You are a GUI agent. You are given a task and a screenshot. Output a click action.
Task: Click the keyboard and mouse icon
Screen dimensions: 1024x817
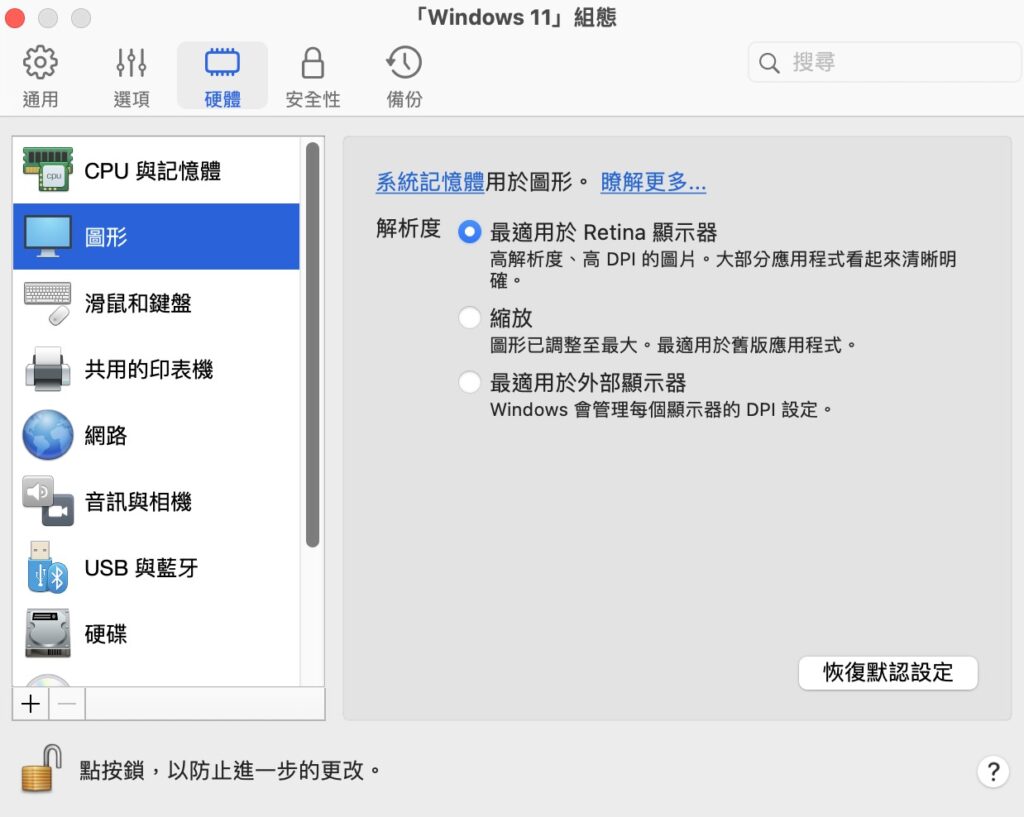pos(48,303)
